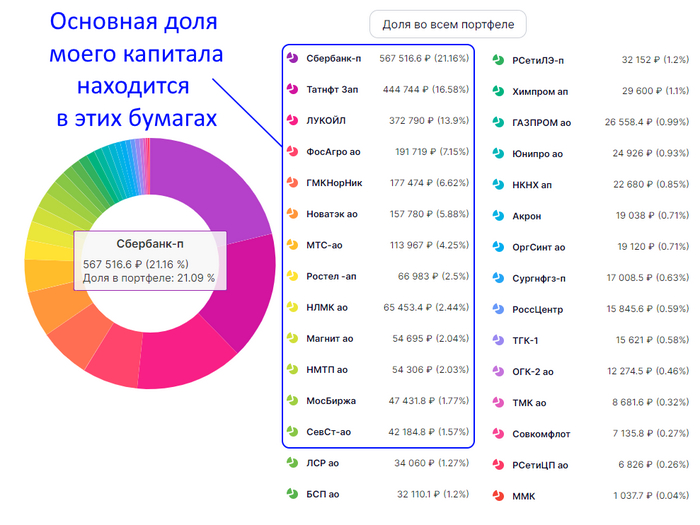Click the 'РСетиЛЭ-п' legend name

[x=538, y=60]
